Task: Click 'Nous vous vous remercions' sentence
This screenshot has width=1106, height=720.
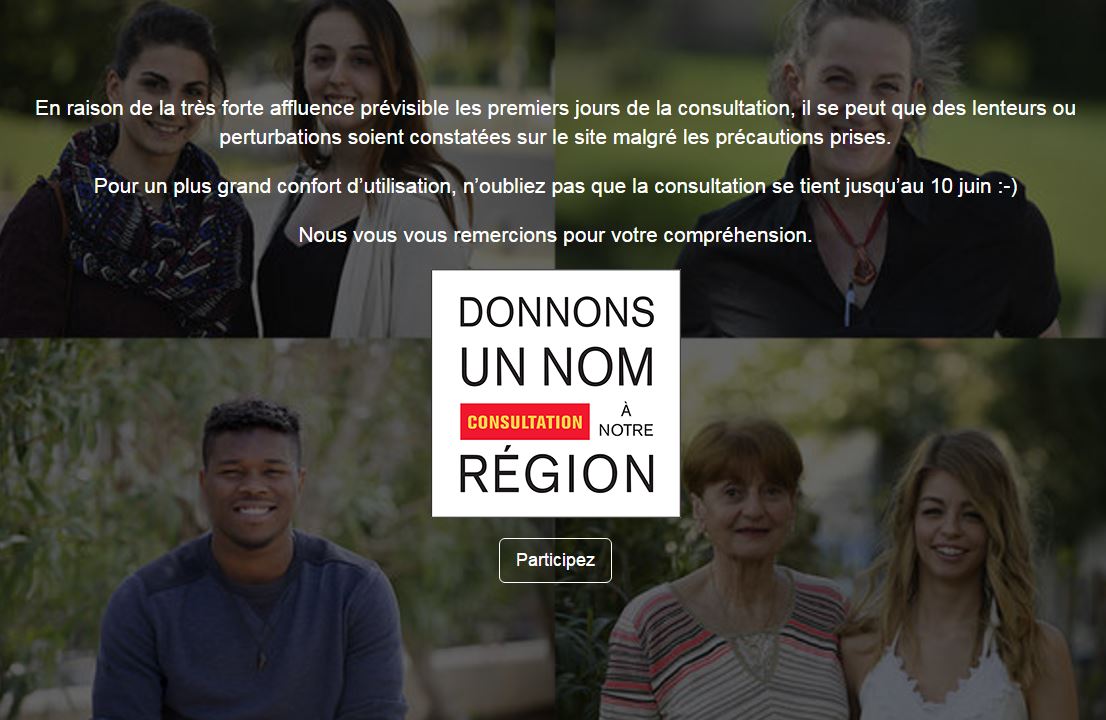Action: coord(555,235)
